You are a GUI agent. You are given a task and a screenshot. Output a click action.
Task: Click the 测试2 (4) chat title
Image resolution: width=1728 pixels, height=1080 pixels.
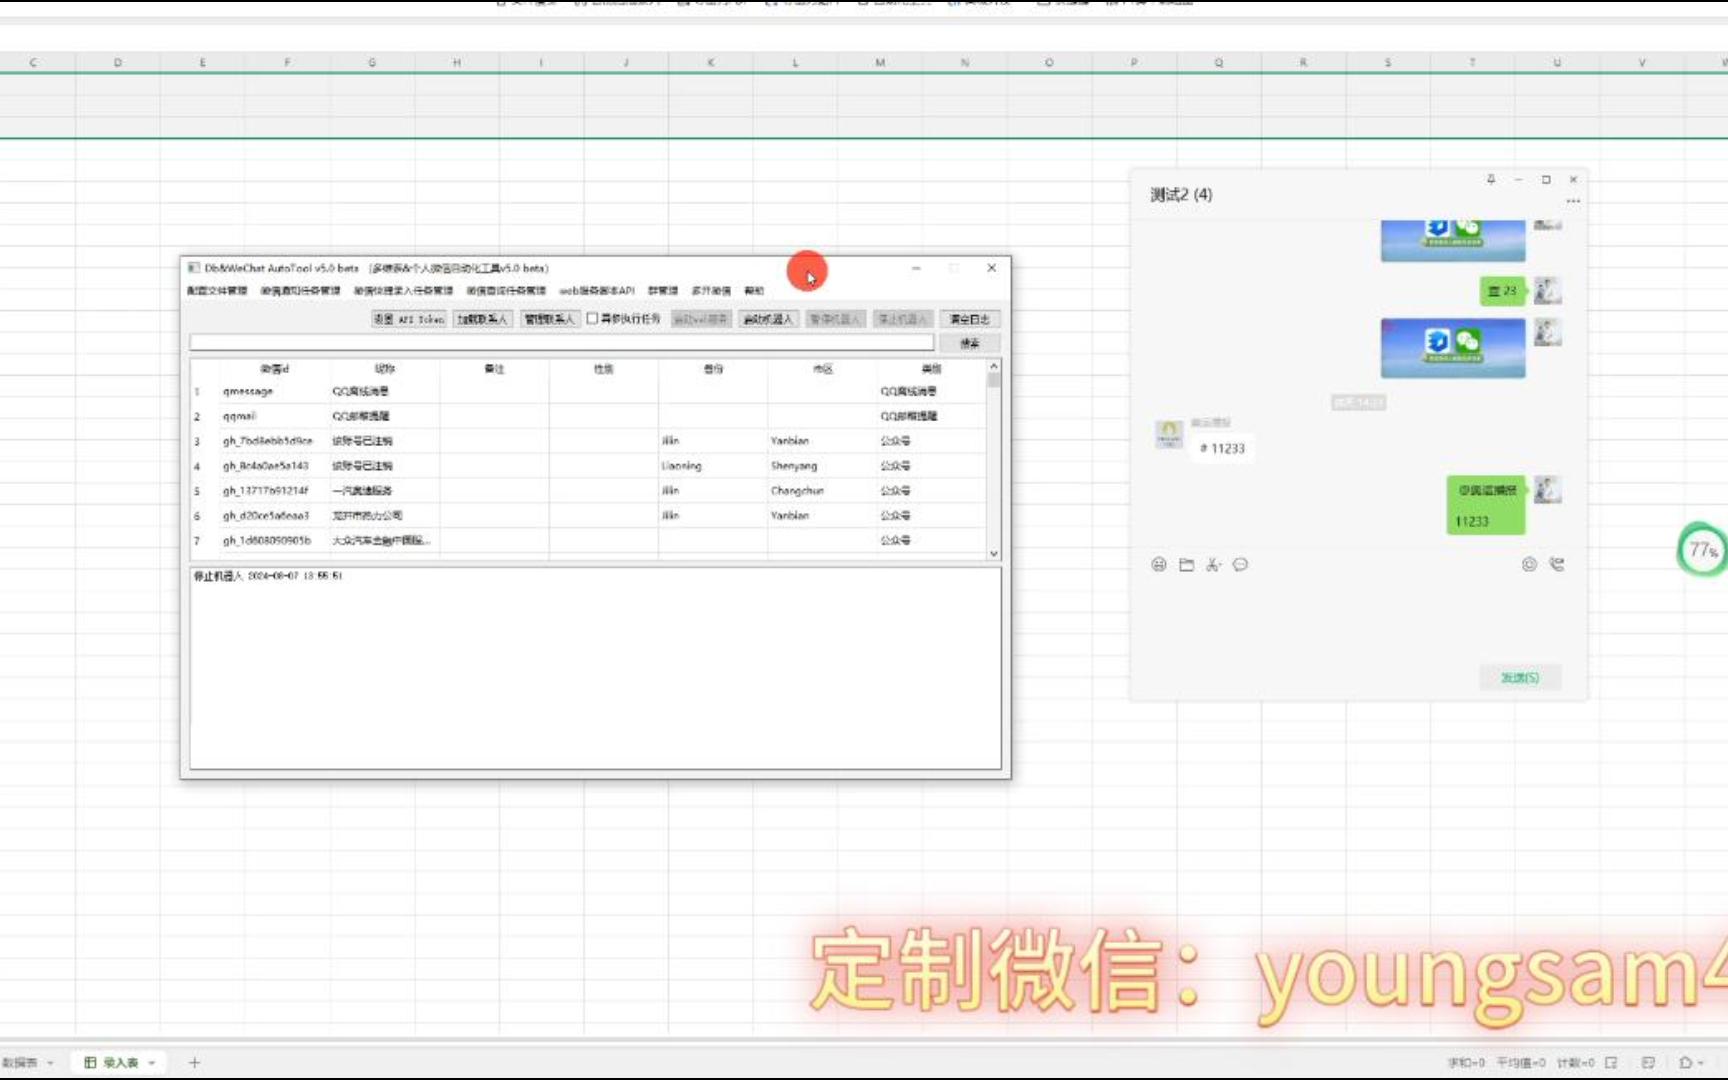[x=1181, y=194]
